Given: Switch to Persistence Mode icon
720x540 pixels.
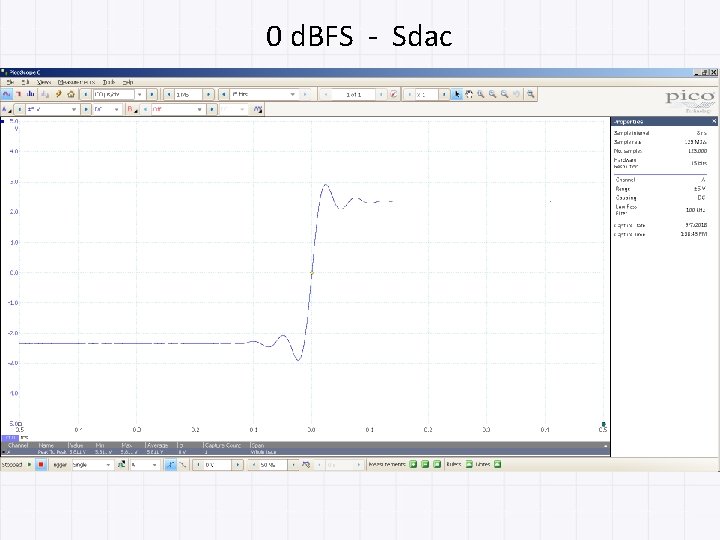Looking at the screenshot, I should pyautogui.click(x=19, y=94).
